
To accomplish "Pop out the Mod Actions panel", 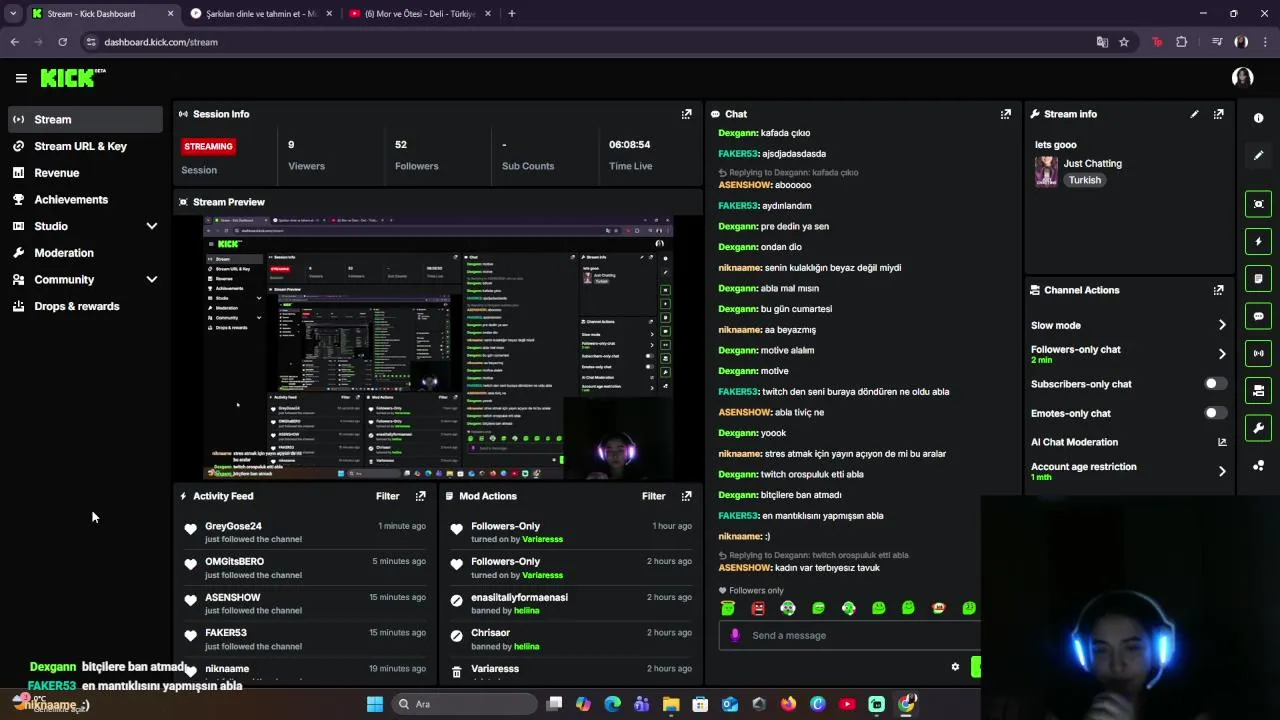I will point(686,496).
